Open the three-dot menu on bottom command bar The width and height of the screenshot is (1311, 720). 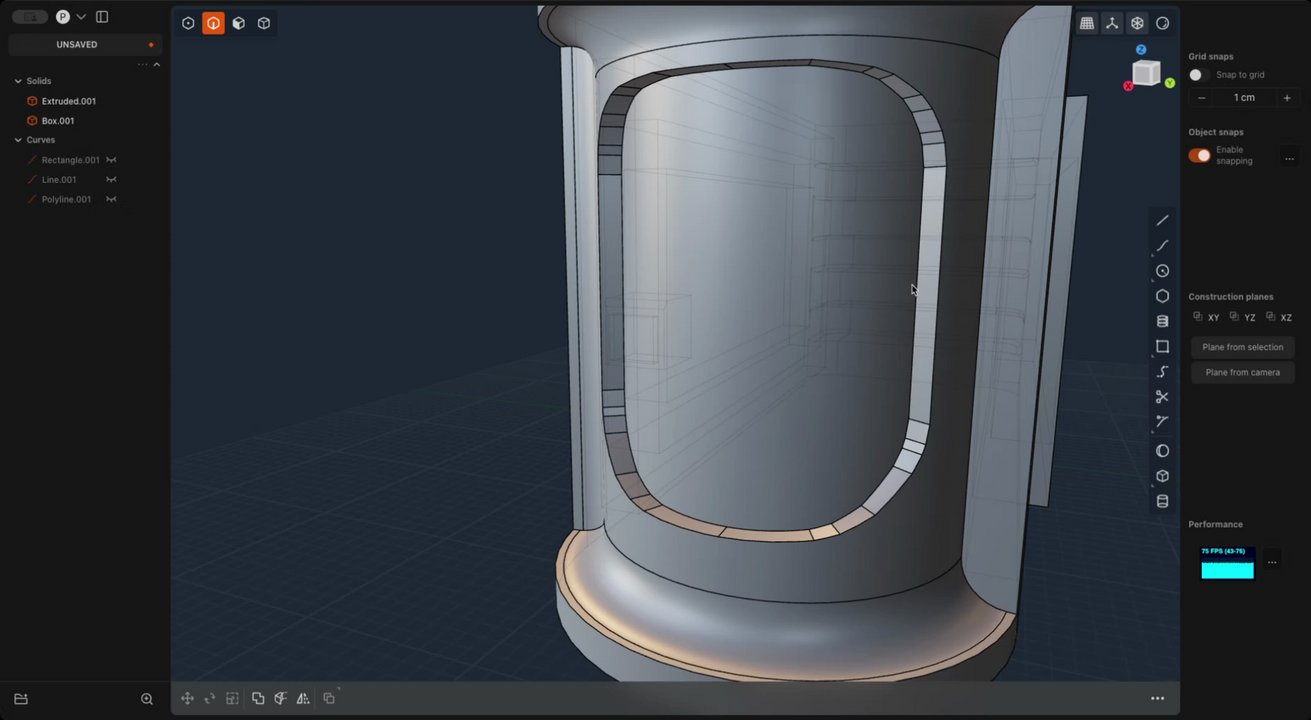(1157, 699)
